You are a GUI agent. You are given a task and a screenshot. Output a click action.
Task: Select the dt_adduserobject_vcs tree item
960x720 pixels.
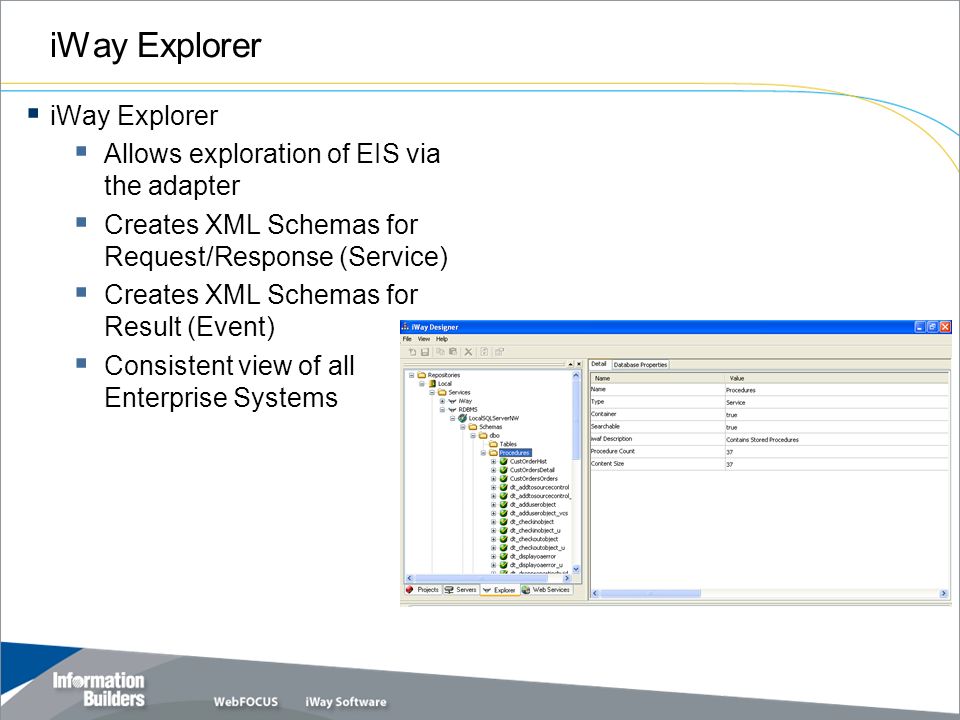pyautogui.click(x=539, y=513)
